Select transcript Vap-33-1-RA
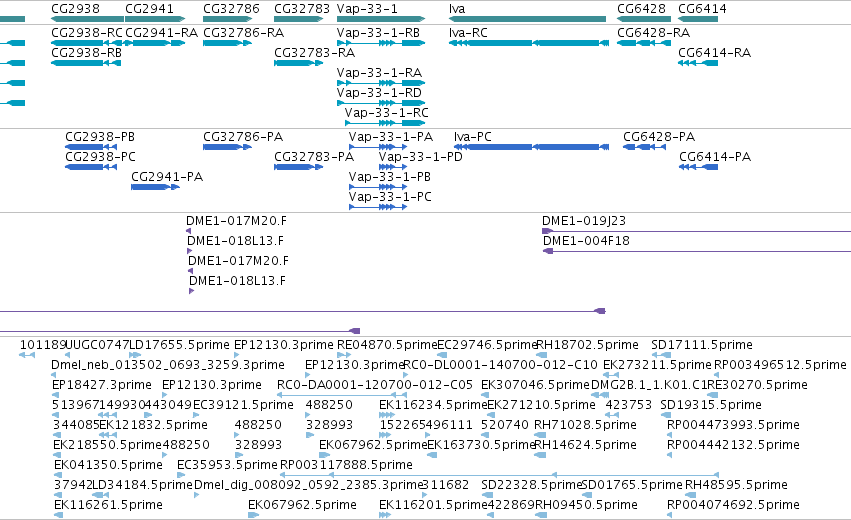Screen dimensions: 851x520 coord(380,83)
